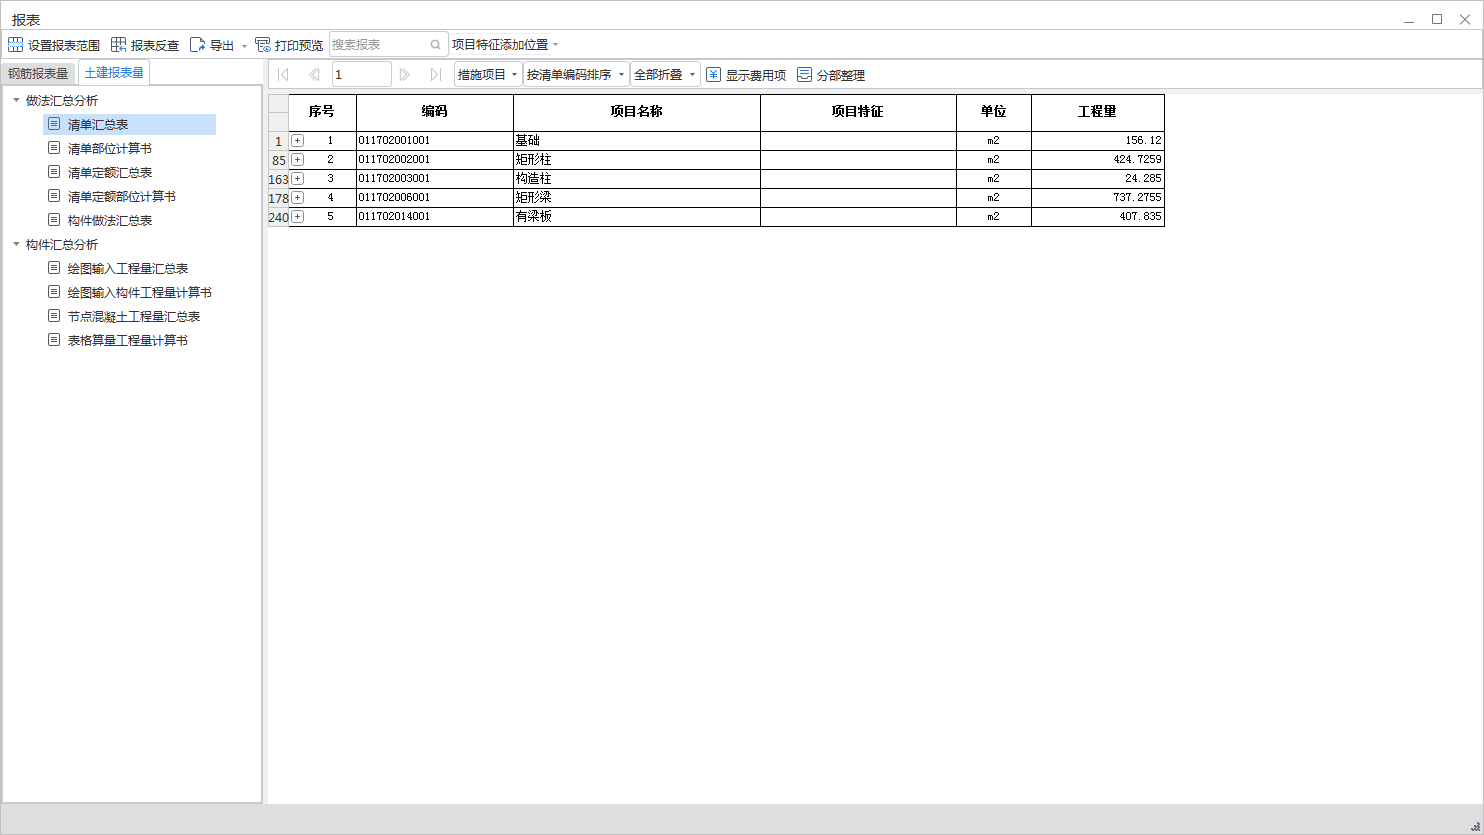1484x835 pixels.
Task: Click the 构件做法汇总表 document icon
Action: click(54, 220)
